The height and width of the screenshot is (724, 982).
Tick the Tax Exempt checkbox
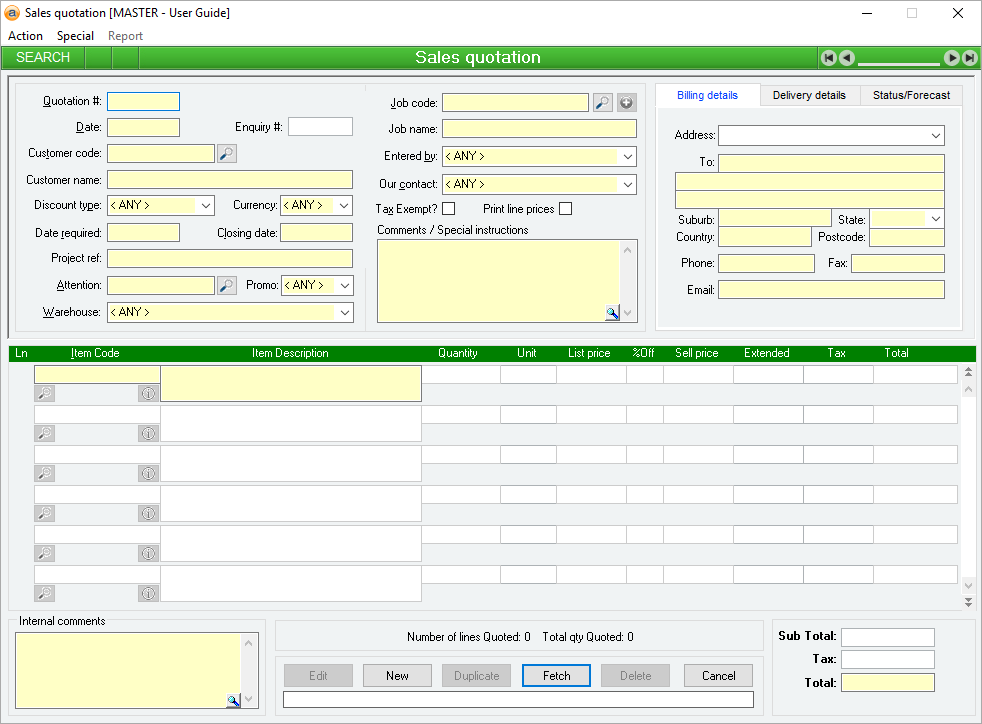pos(448,209)
